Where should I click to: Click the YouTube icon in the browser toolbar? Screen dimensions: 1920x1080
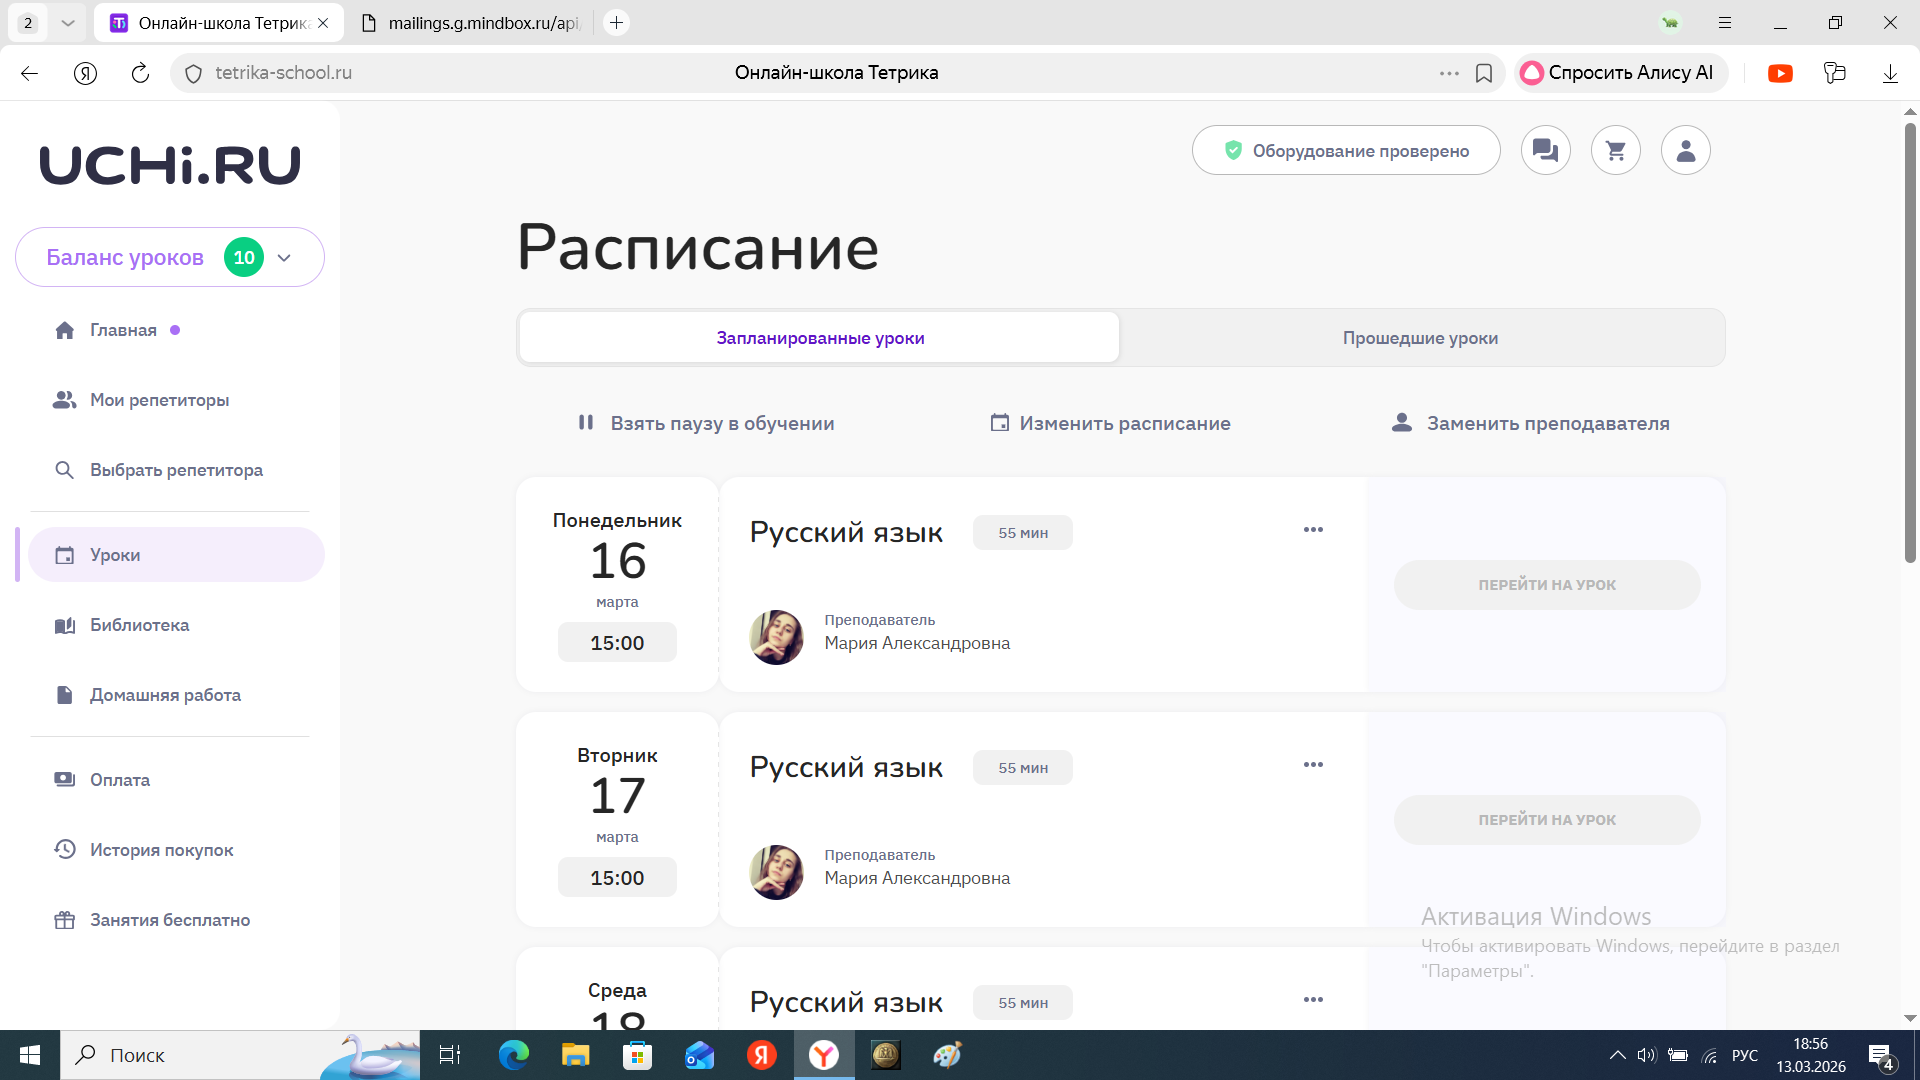click(x=1780, y=73)
